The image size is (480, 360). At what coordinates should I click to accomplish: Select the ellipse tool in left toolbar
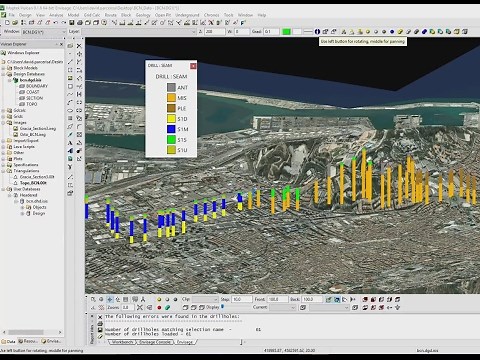(x=70, y=110)
